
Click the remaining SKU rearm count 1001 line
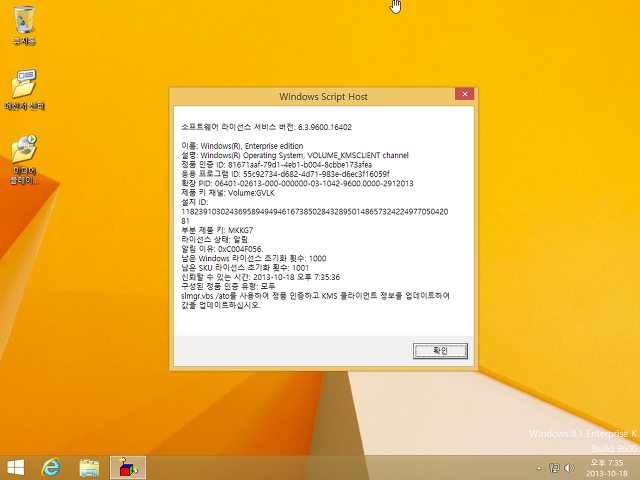(245, 268)
